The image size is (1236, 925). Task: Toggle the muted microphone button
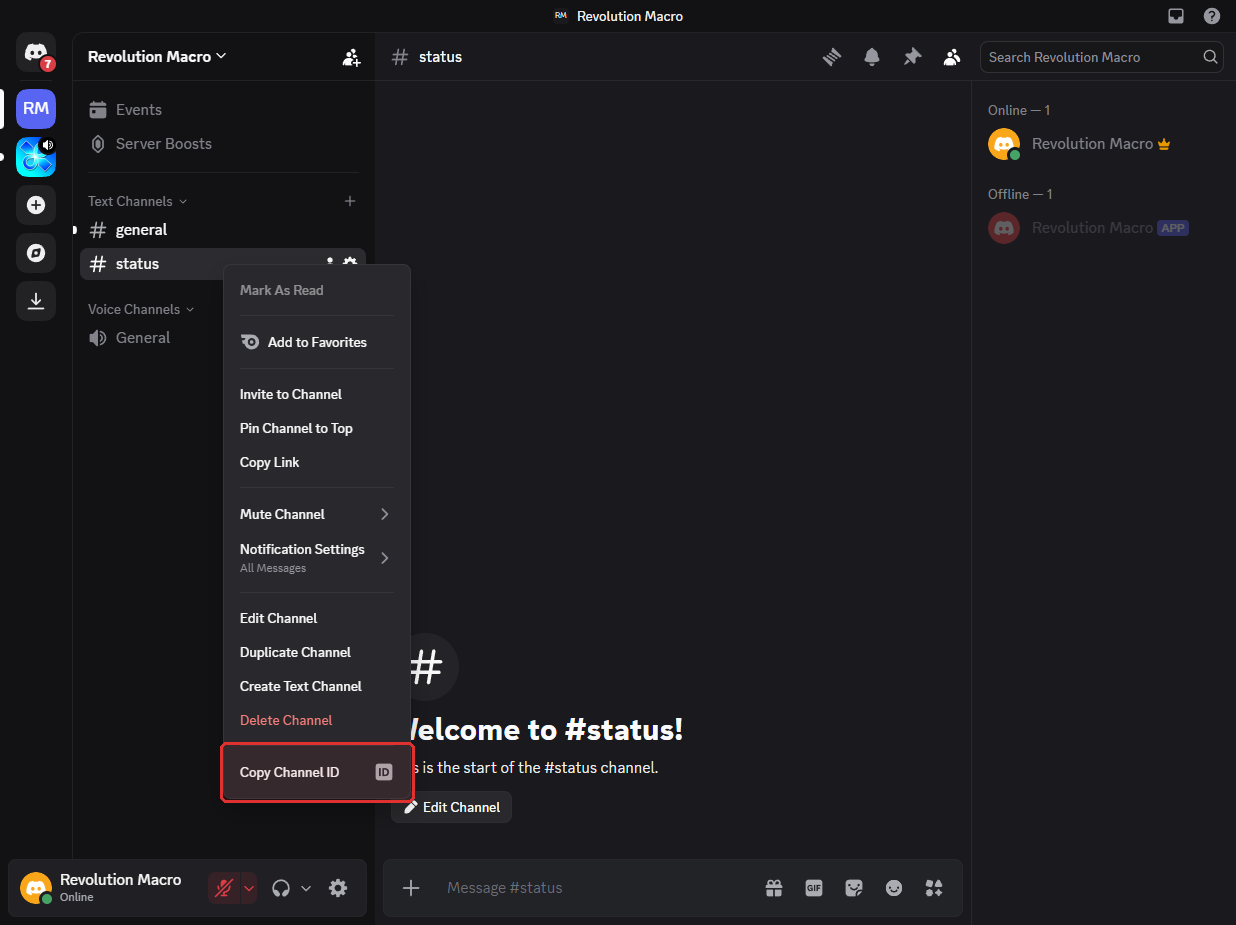(224, 888)
